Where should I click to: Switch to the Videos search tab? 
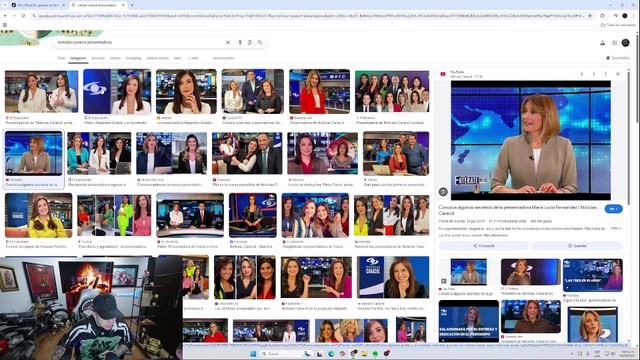coord(116,58)
